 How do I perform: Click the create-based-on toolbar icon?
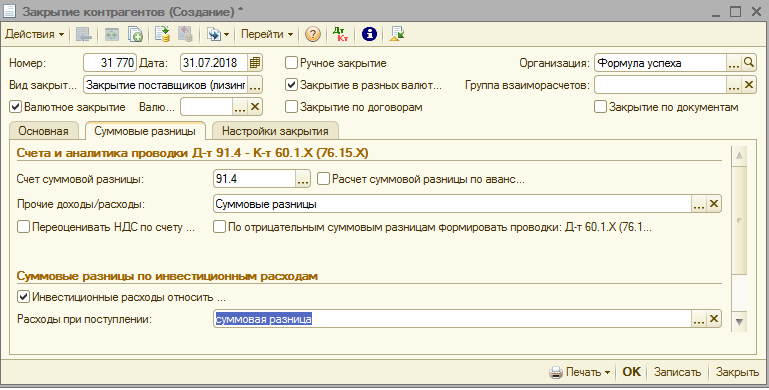(214, 34)
